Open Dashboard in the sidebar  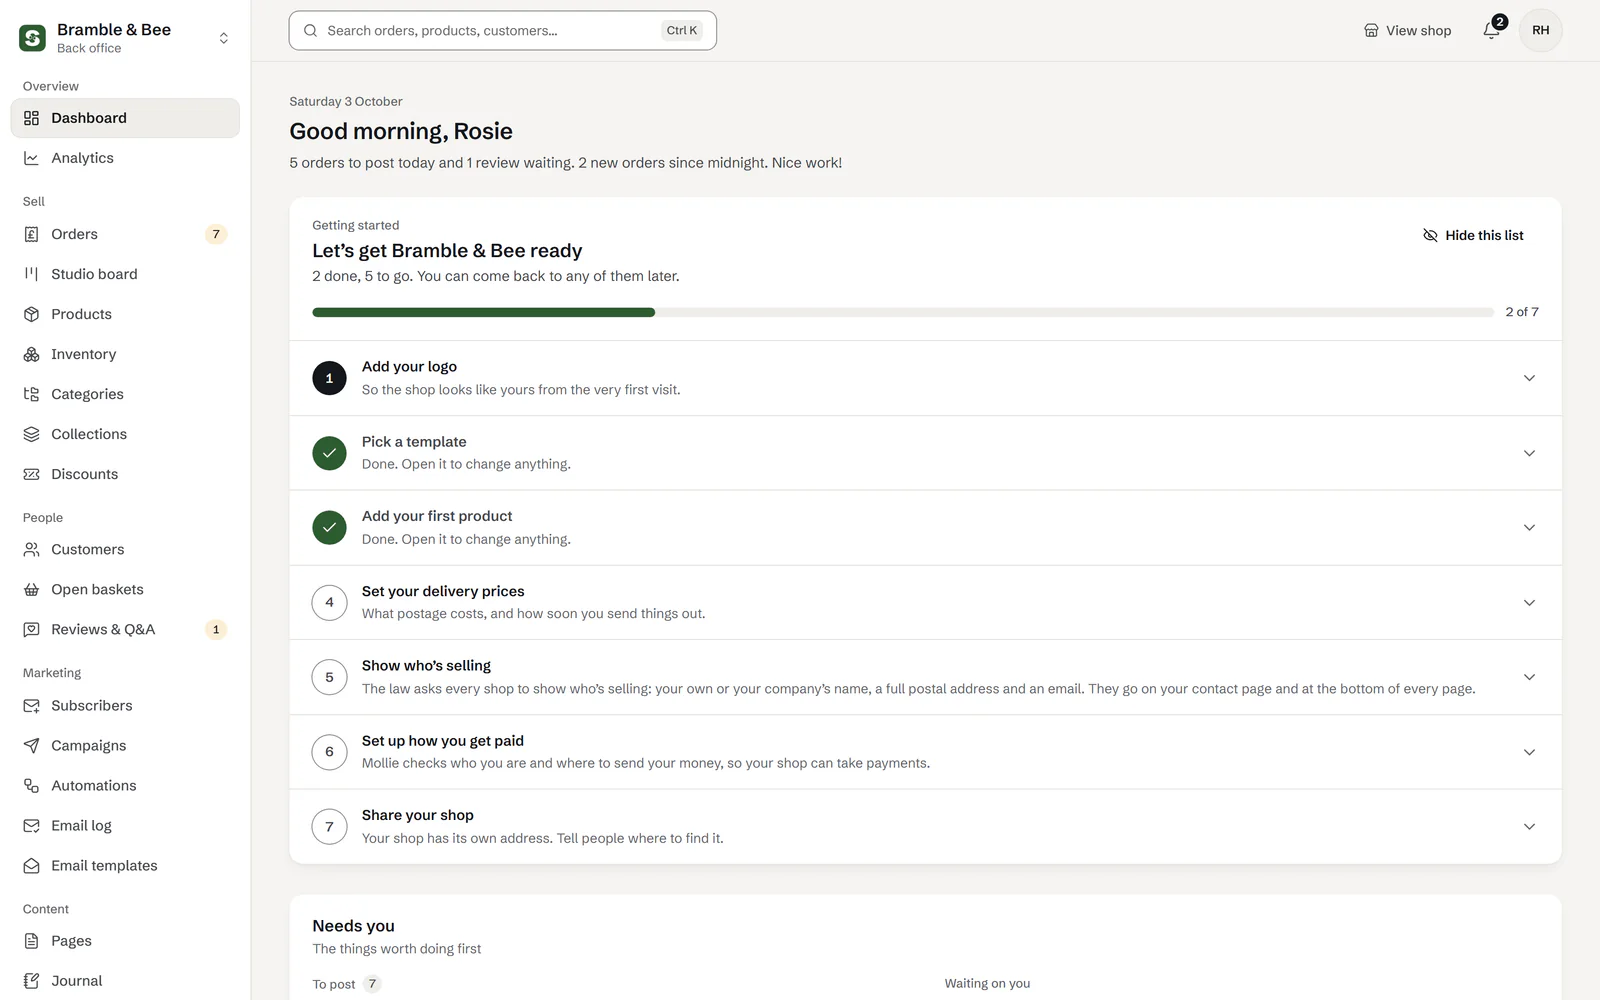[x=125, y=118]
